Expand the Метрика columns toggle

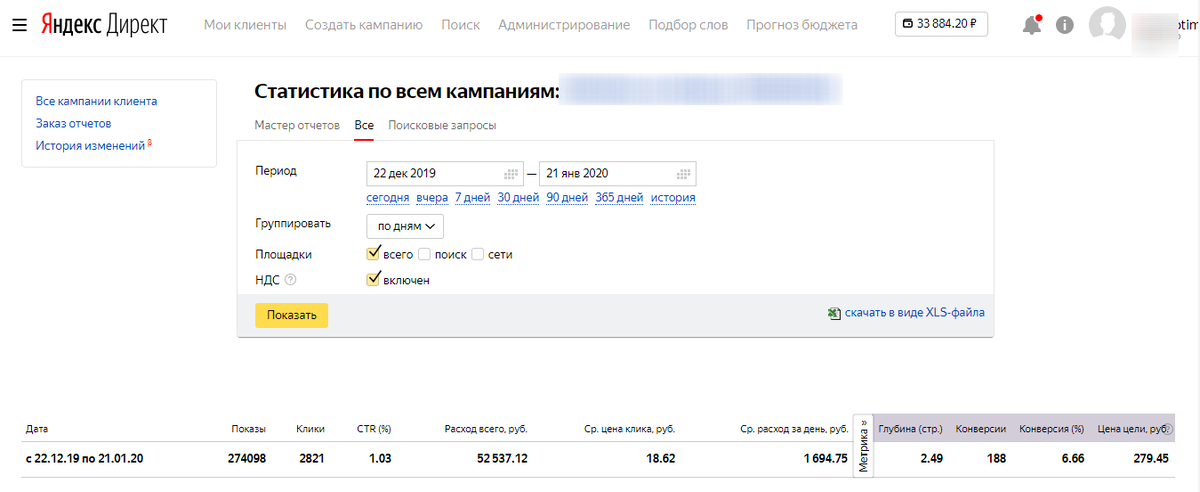pyautogui.click(x=864, y=444)
